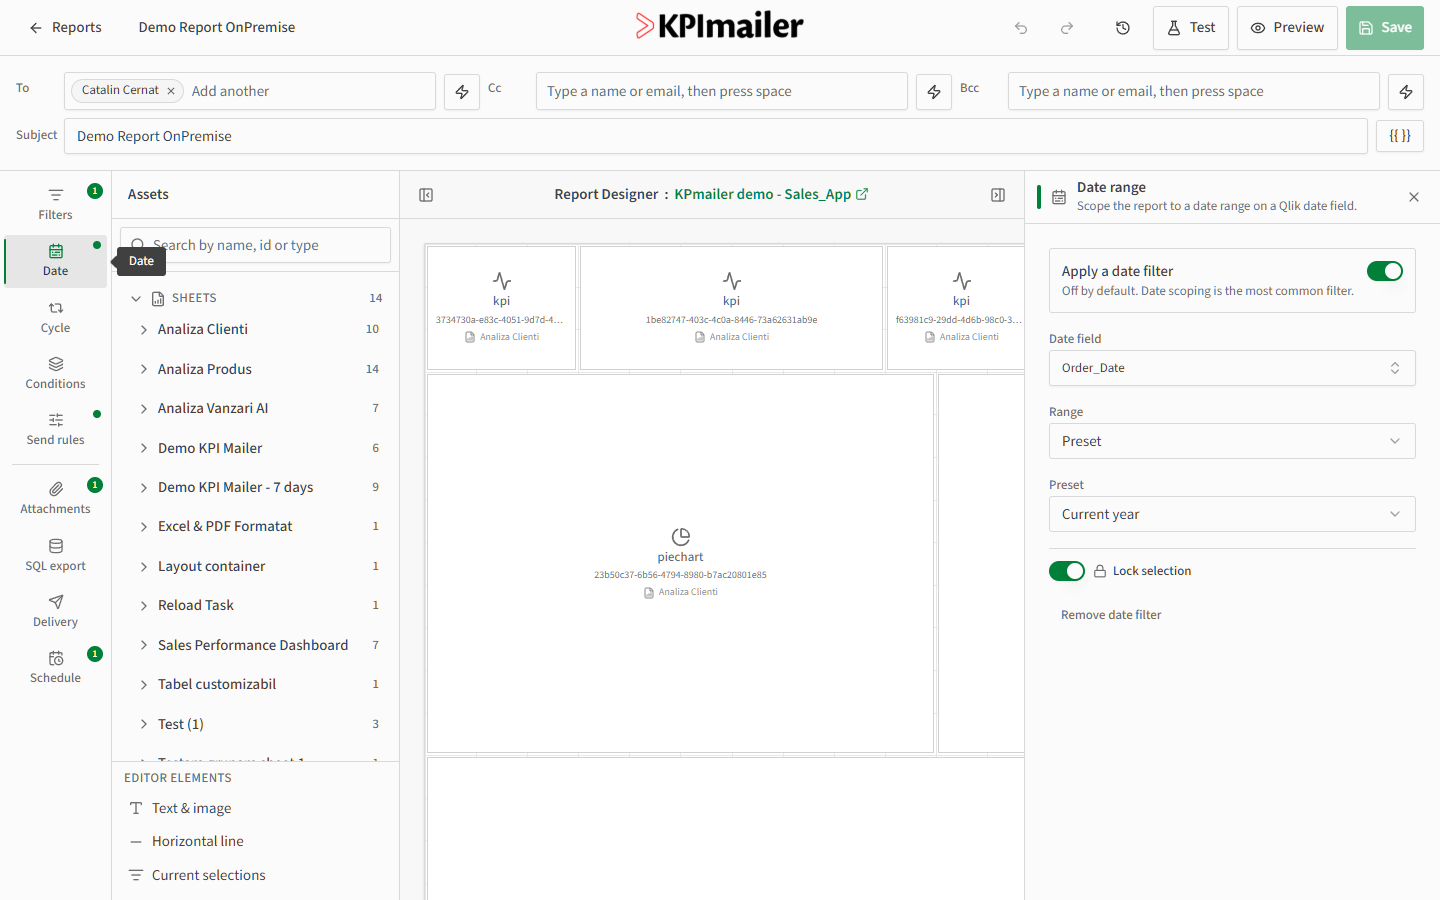Expand the Reload Task sheet

(144, 605)
